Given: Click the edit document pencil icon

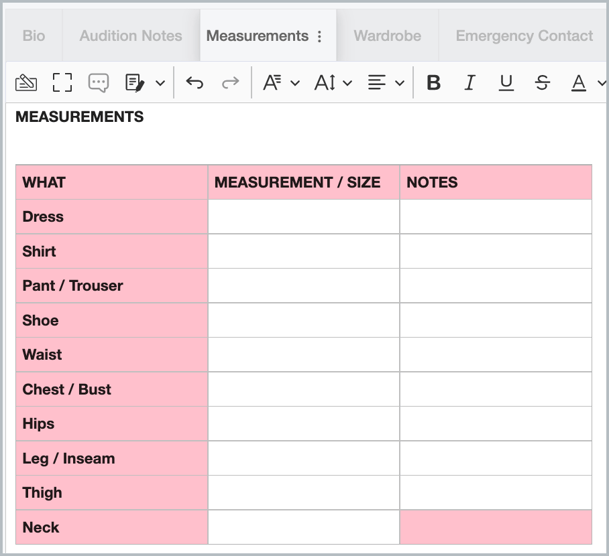Looking at the screenshot, I should coord(135,83).
